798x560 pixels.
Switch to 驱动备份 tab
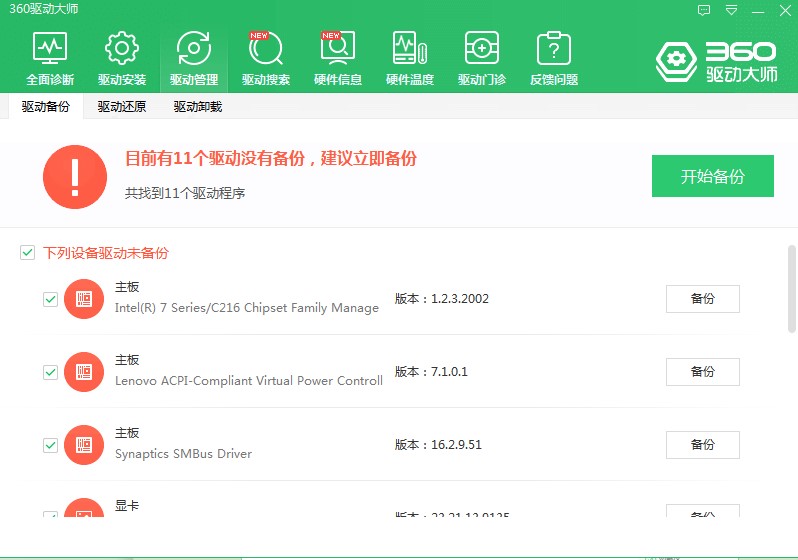point(46,106)
